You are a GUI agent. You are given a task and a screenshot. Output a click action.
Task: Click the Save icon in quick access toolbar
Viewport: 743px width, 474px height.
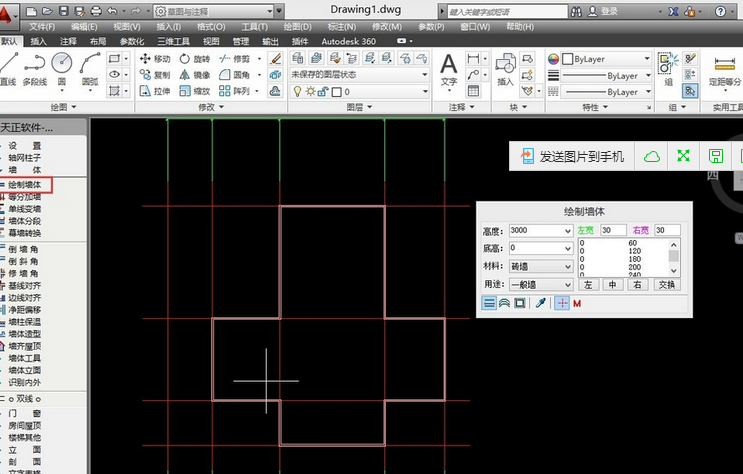click(x=64, y=11)
